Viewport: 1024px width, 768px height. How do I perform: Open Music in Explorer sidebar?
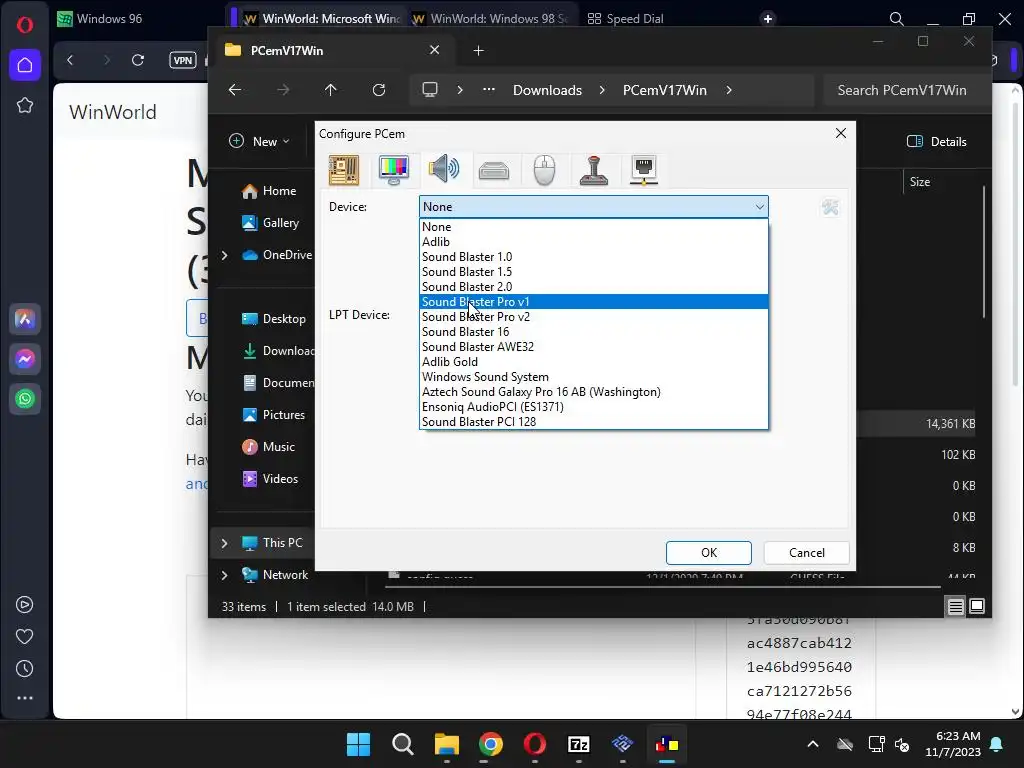click(268, 447)
